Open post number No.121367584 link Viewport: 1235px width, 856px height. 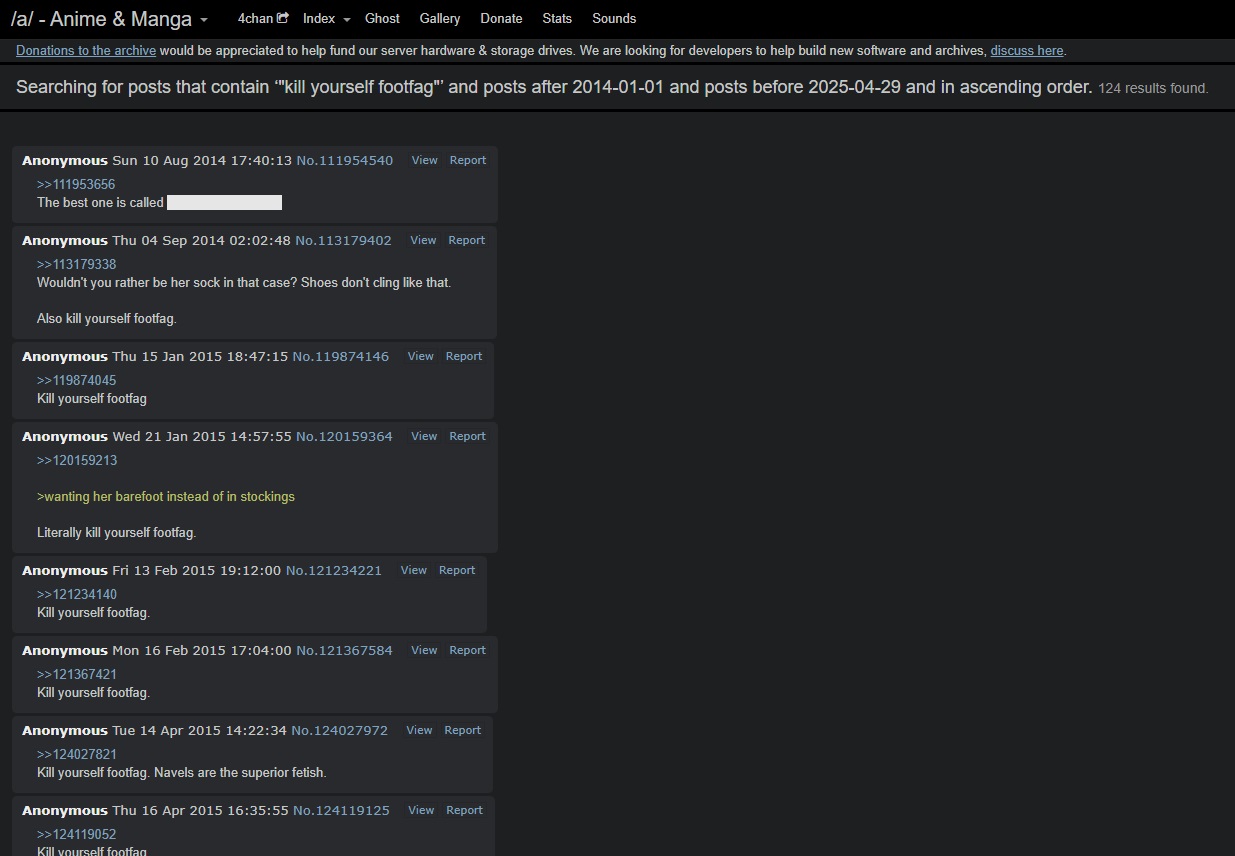345,650
